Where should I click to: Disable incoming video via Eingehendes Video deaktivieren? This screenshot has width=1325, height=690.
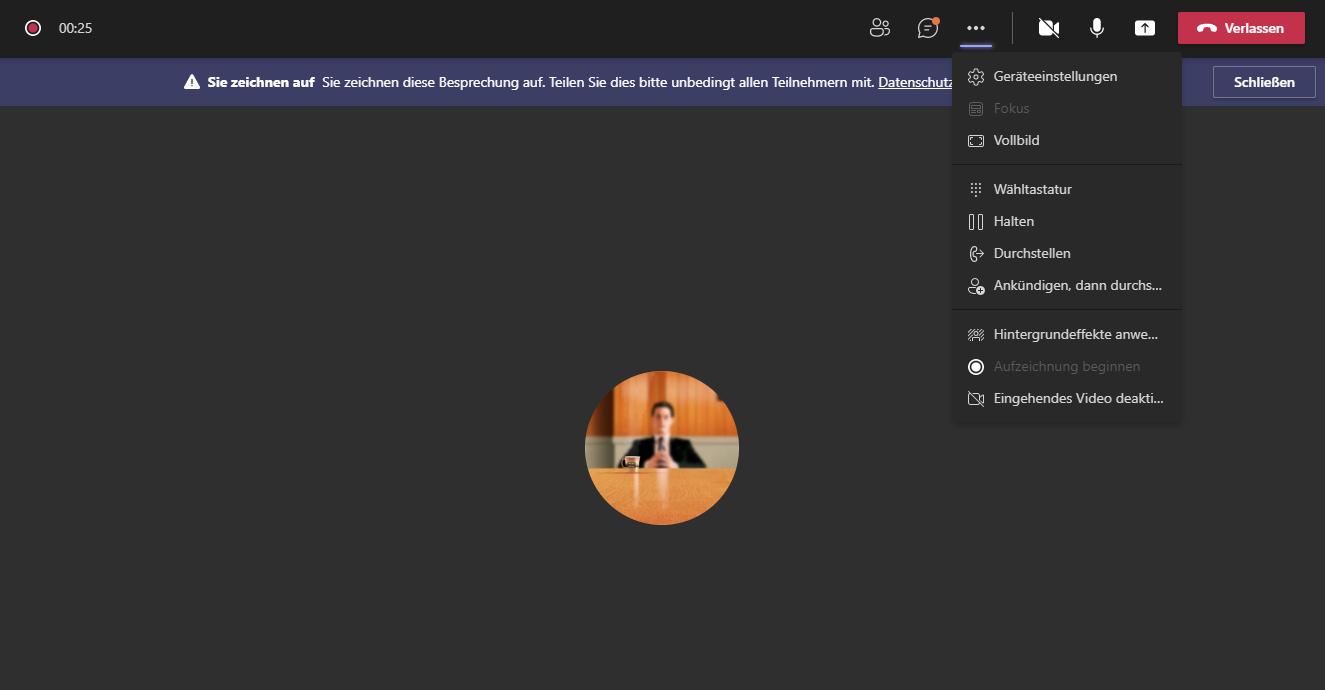point(1067,398)
